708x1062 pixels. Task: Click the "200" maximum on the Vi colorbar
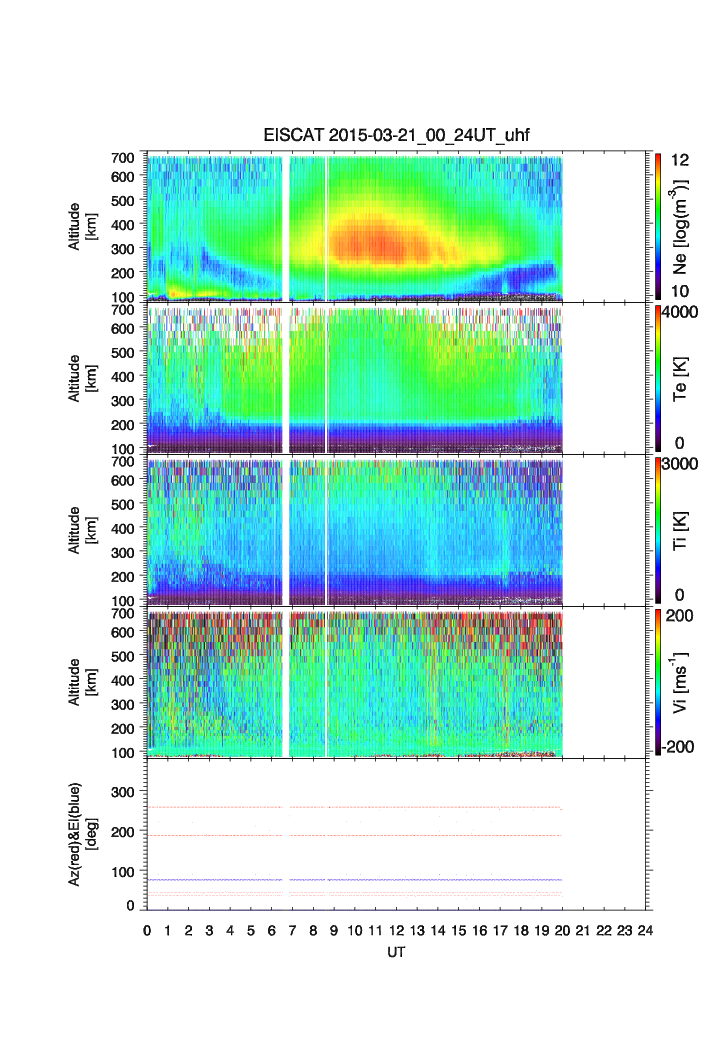pos(680,616)
